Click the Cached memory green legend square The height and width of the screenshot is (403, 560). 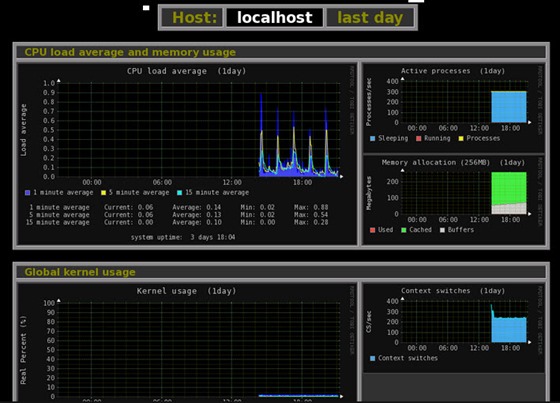[404, 230]
